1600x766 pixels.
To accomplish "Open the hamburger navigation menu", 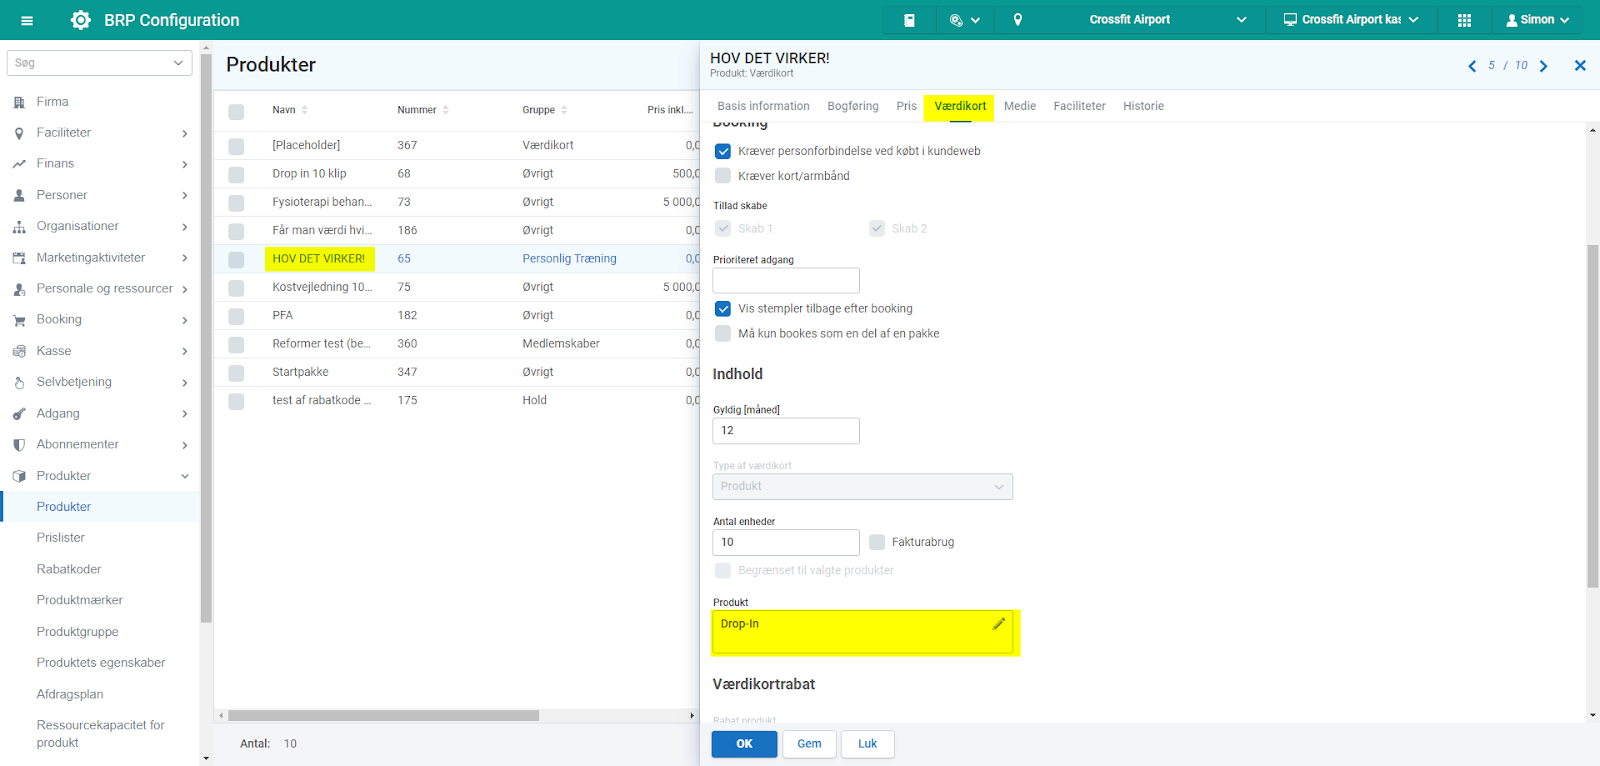I will [x=27, y=20].
